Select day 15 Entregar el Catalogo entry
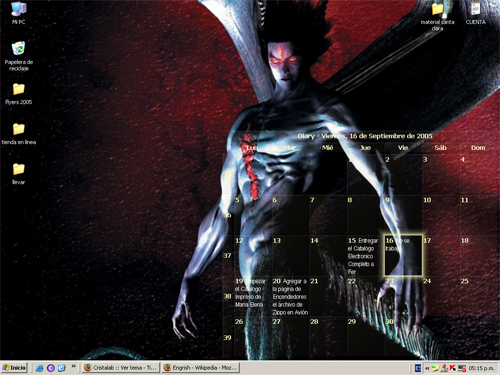Screen dimensions: 500x375 pyautogui.click(x=366, y=256)
